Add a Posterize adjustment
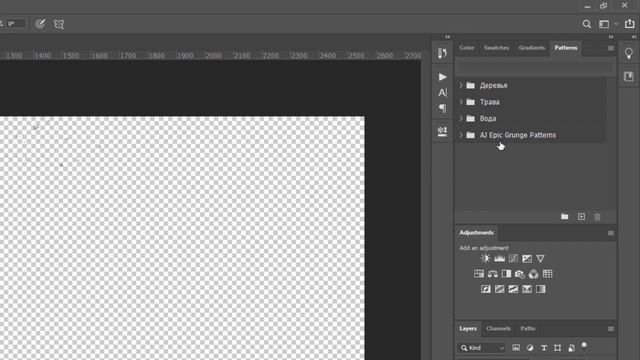The height and width of the screenshot is (360, 640). (x=500, y=289)
